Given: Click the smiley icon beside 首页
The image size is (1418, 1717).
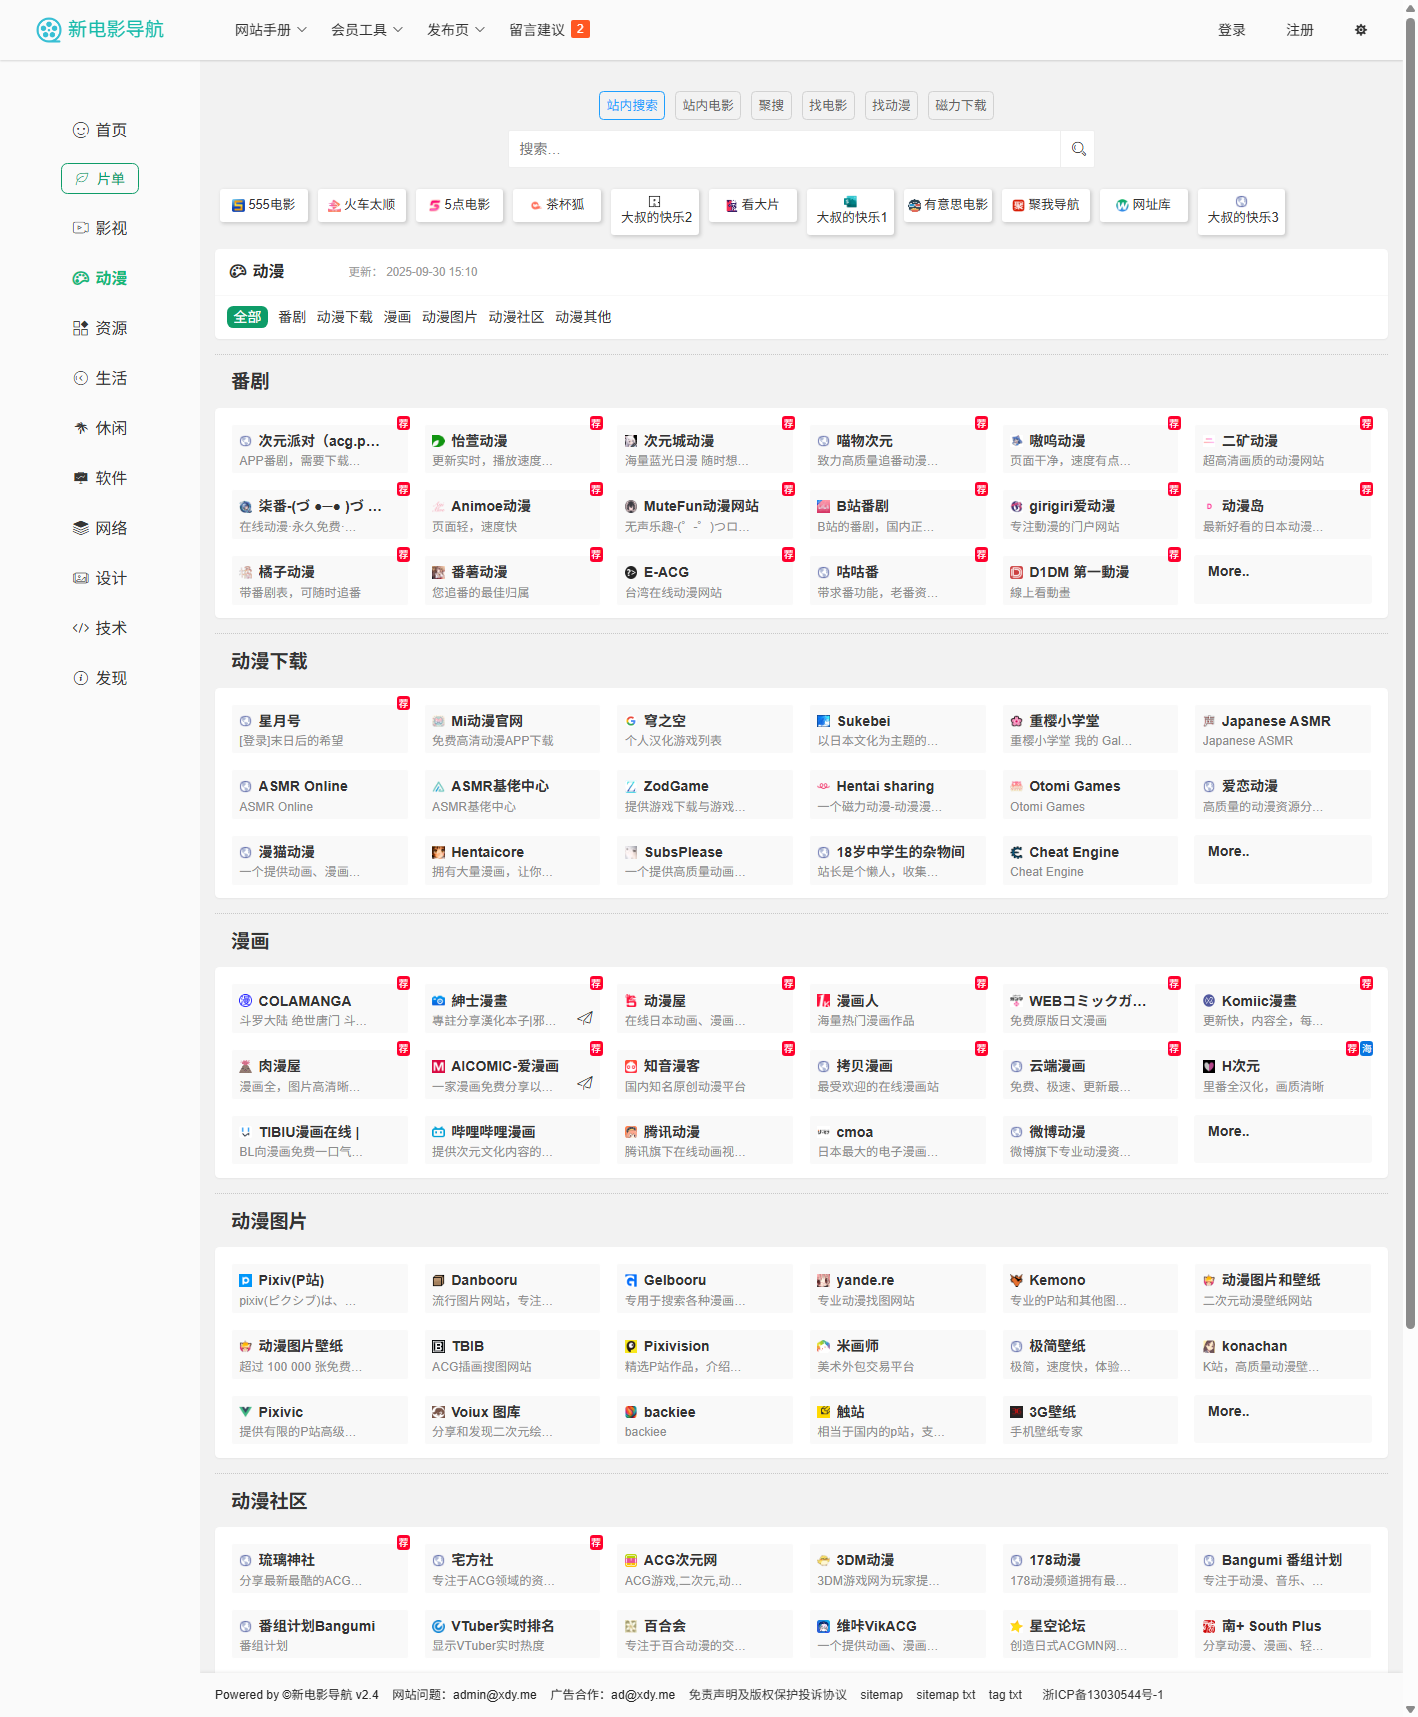Looking at the screenshot, I should coord(81,130).
